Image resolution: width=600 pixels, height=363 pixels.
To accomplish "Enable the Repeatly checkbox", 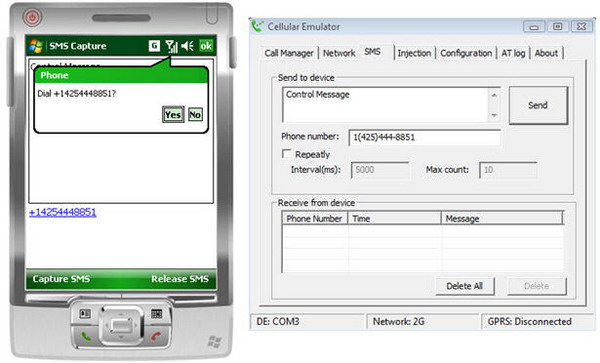I will click(x=286, y=153).
